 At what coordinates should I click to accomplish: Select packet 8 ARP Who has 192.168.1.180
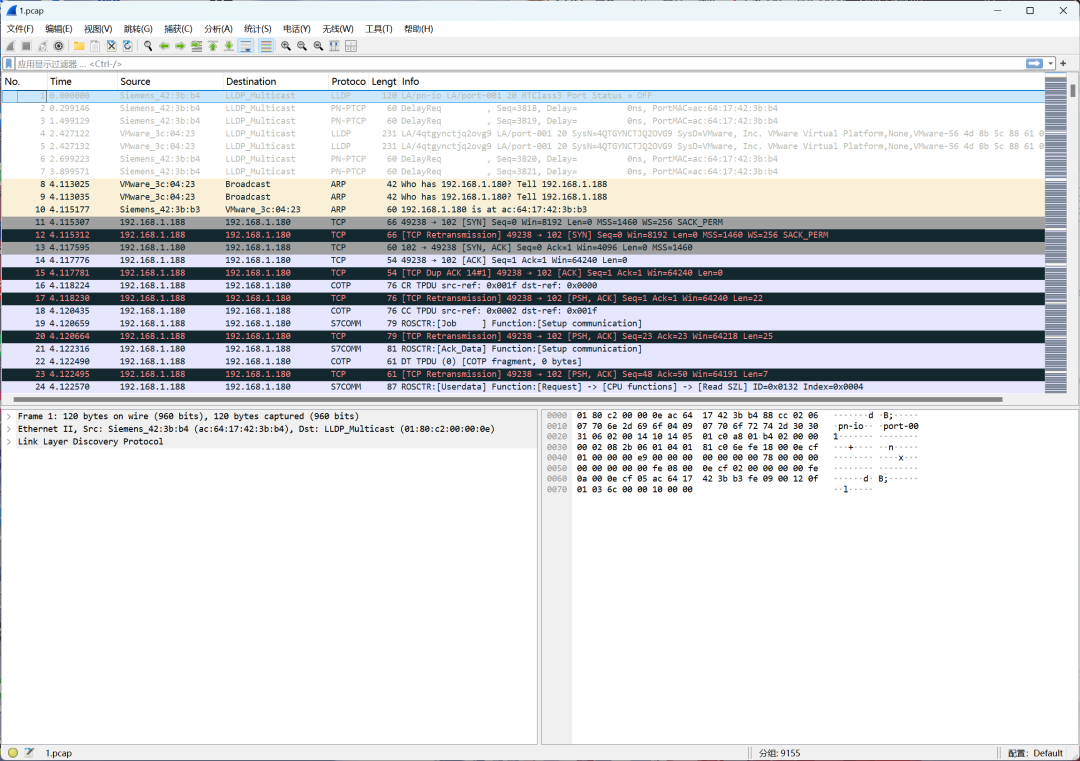pyautogui.click(x=523, y=184)
